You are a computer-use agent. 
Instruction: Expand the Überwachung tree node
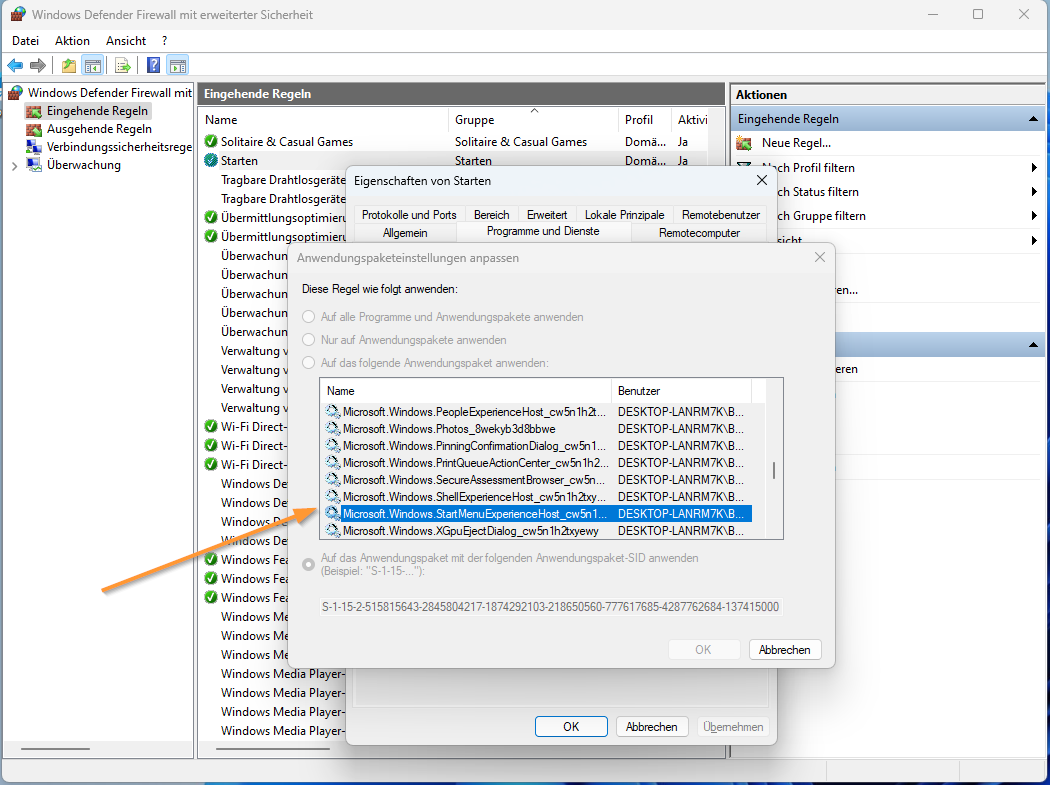point(15,165)
